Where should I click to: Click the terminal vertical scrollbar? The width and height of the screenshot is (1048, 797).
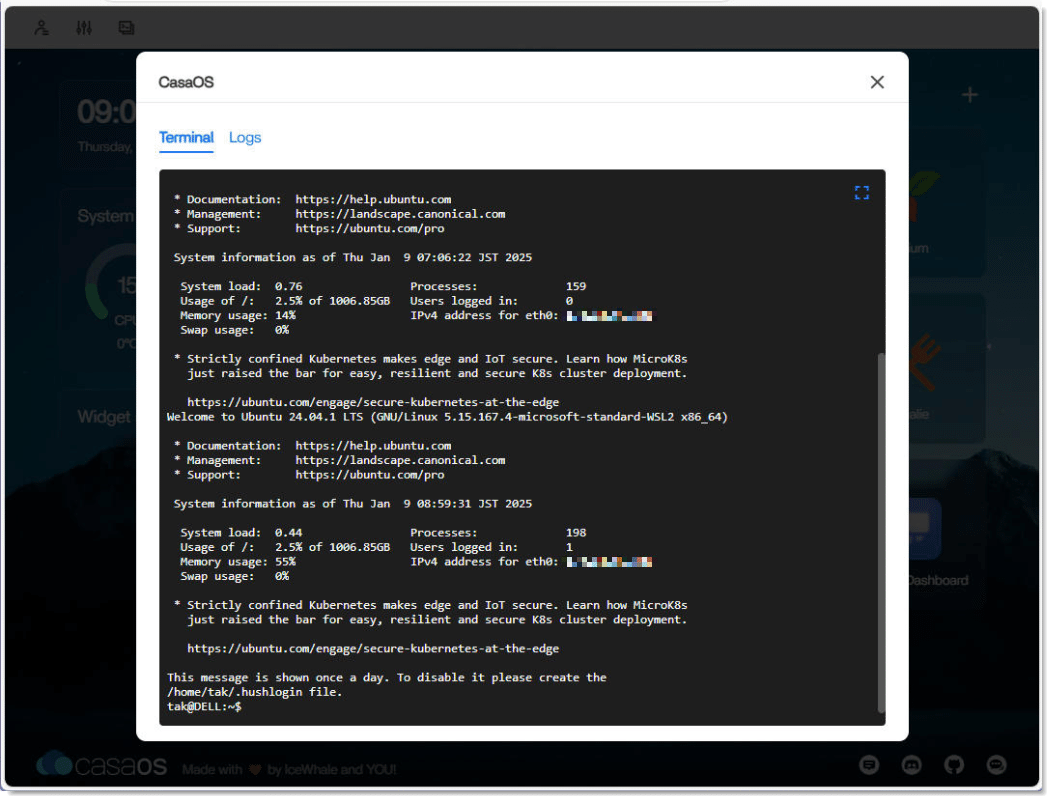[x=880, y=533]
